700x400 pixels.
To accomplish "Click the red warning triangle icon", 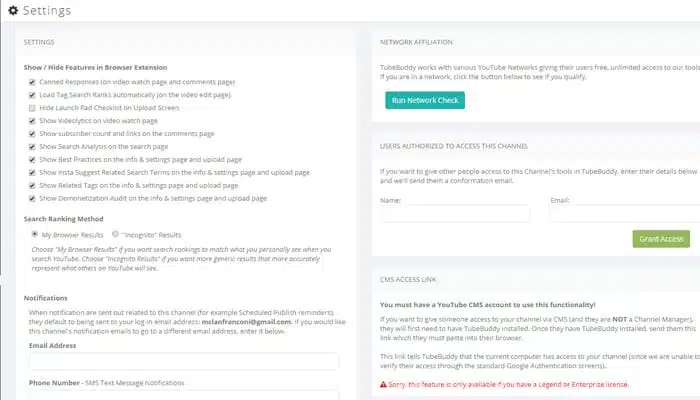I will [x=383, y=384].
